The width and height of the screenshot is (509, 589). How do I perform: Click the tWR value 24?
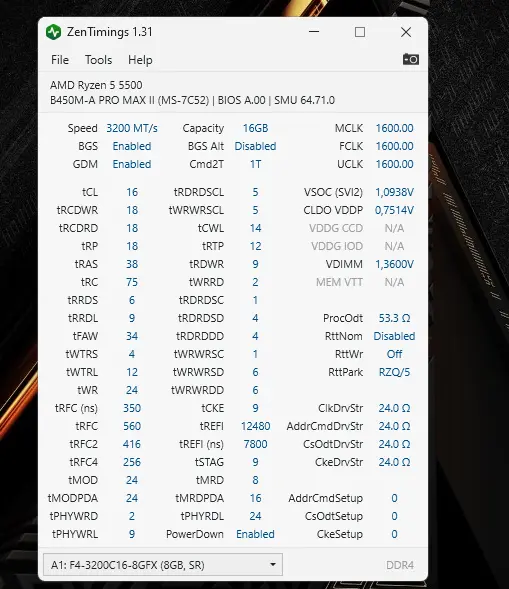pos(132,390)
